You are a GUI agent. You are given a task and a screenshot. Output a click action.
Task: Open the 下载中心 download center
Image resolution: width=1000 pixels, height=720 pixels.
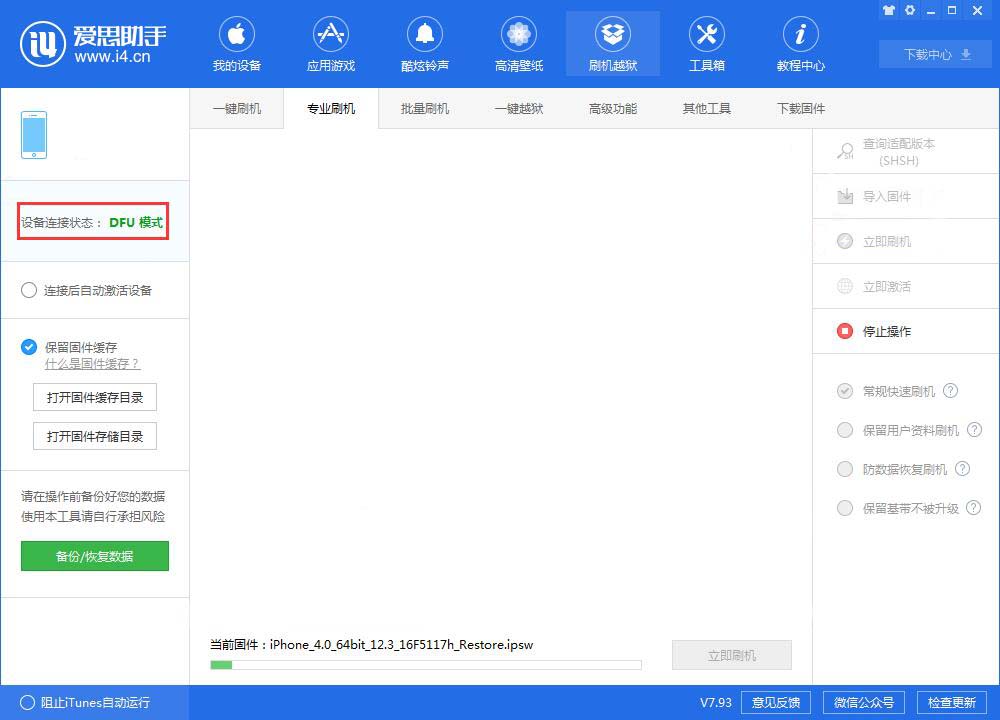934,55
